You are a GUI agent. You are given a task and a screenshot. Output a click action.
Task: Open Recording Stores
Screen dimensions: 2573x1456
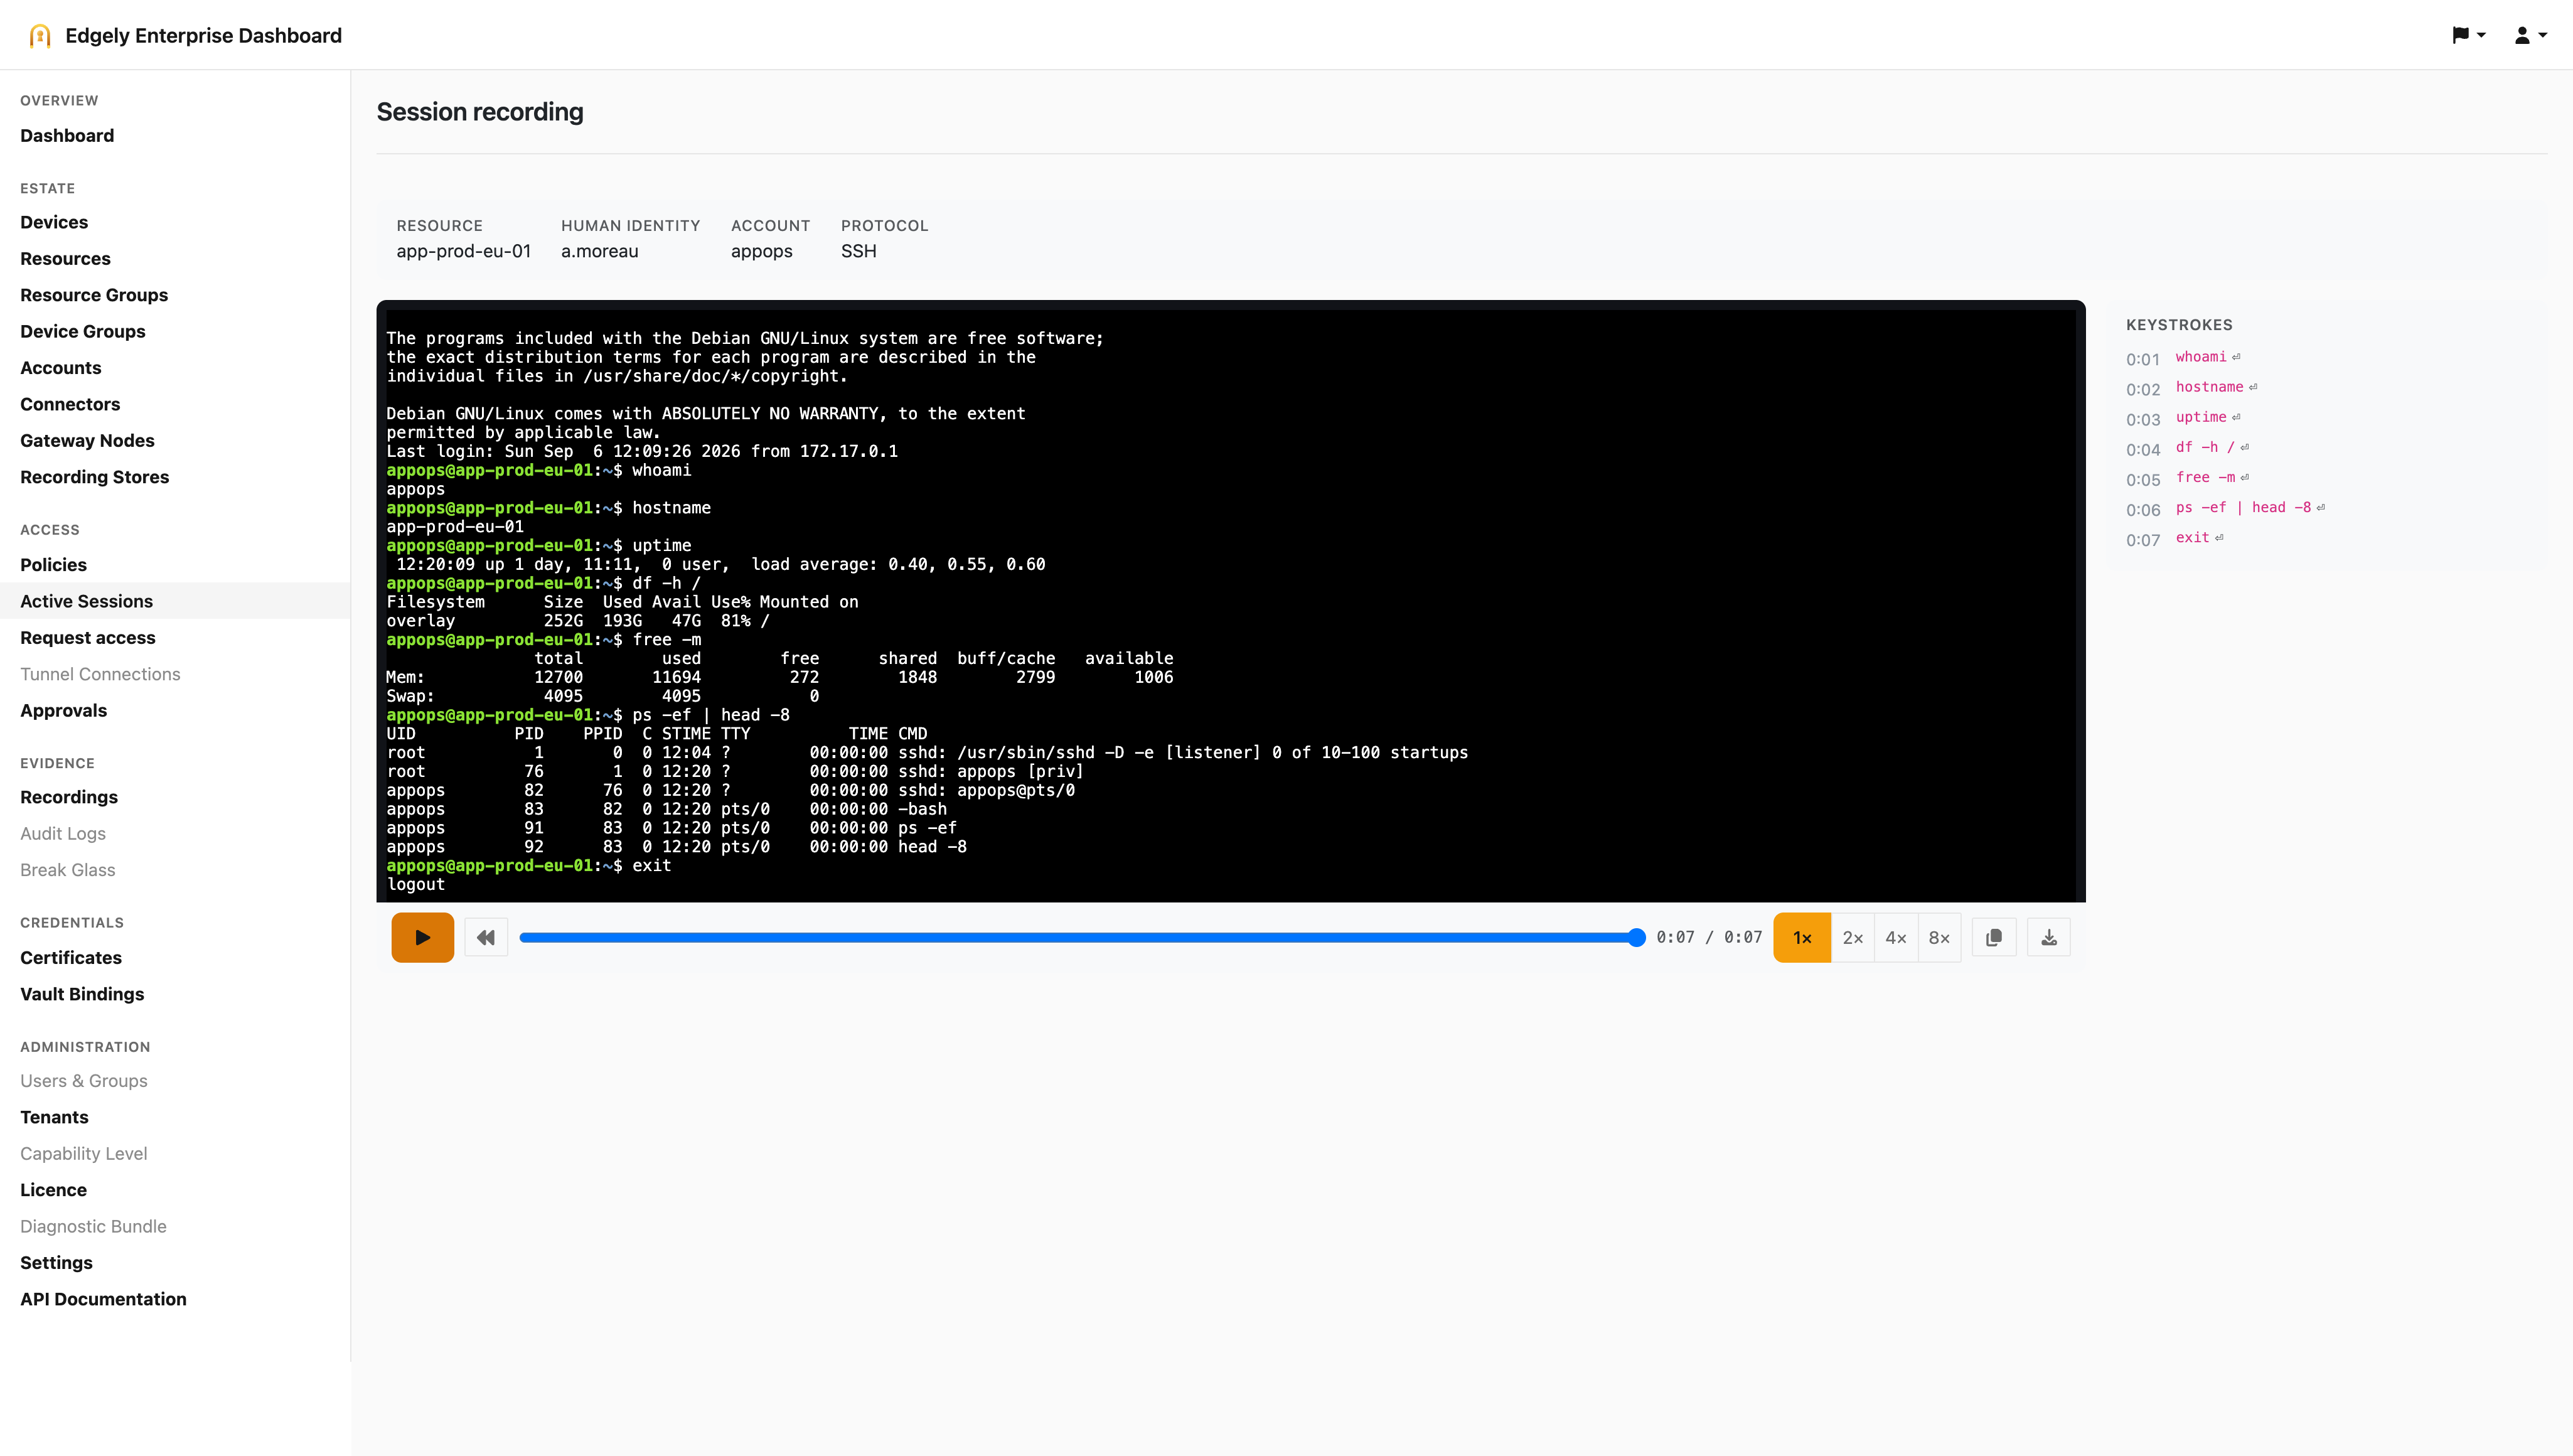[x=95, y=477]
